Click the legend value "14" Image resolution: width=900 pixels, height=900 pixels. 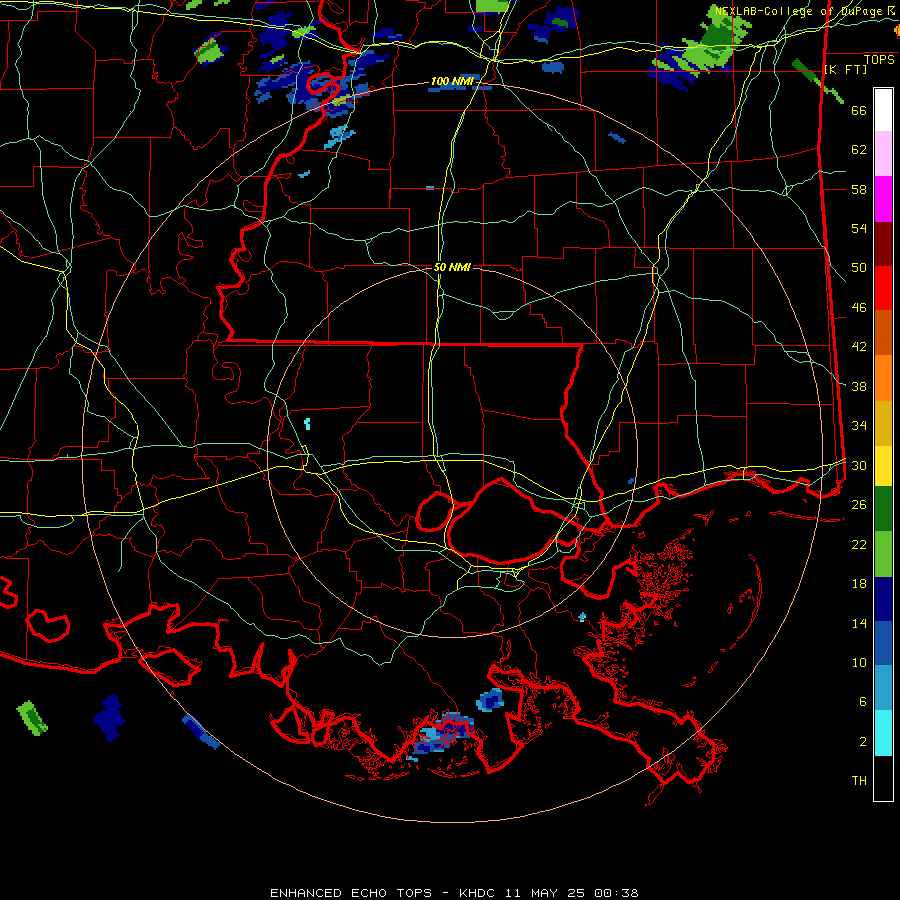pos(859,624)
